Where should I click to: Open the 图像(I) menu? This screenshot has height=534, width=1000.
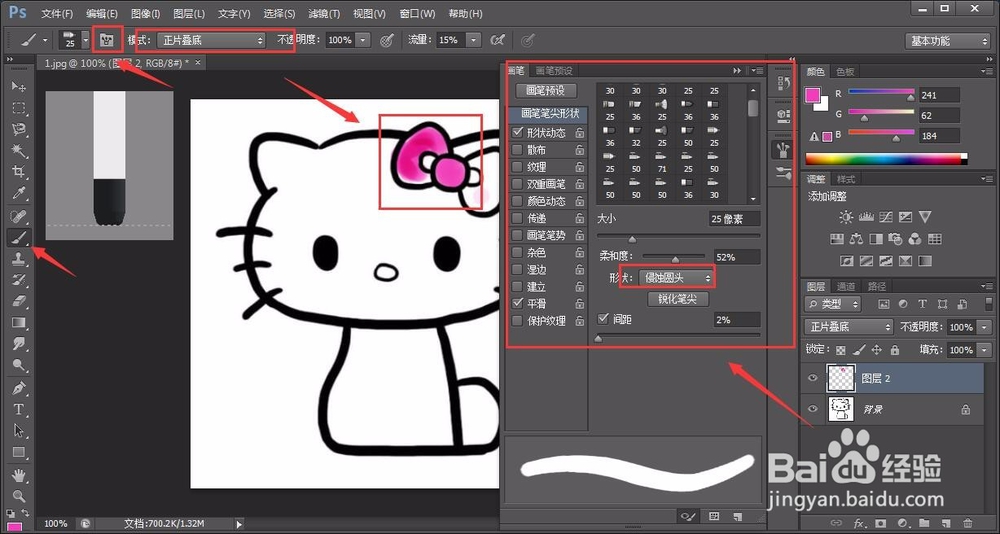coord(145,13)
